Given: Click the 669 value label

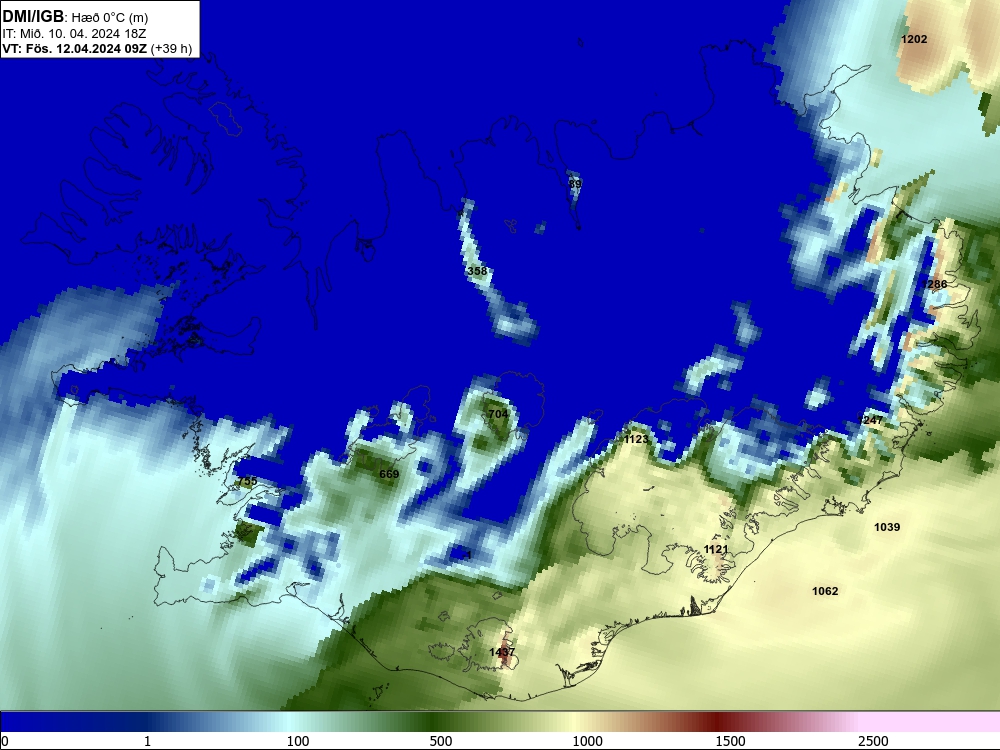Looking at the screenshot, I should [389, 474].
